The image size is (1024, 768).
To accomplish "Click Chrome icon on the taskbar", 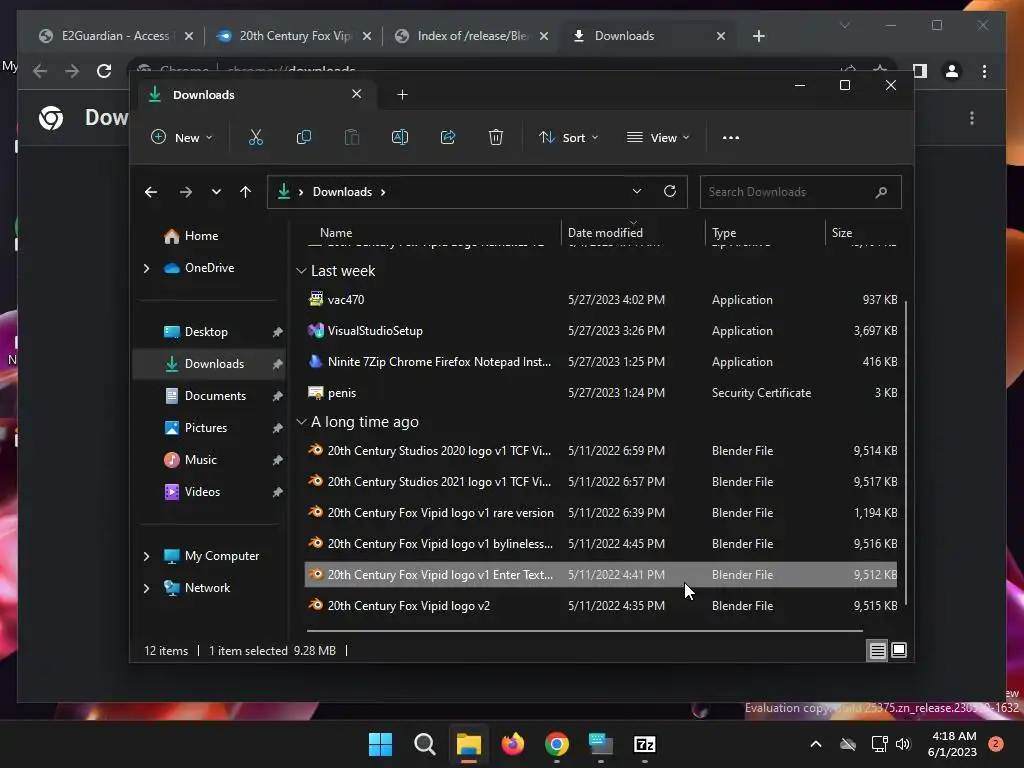I will point(557,744).
